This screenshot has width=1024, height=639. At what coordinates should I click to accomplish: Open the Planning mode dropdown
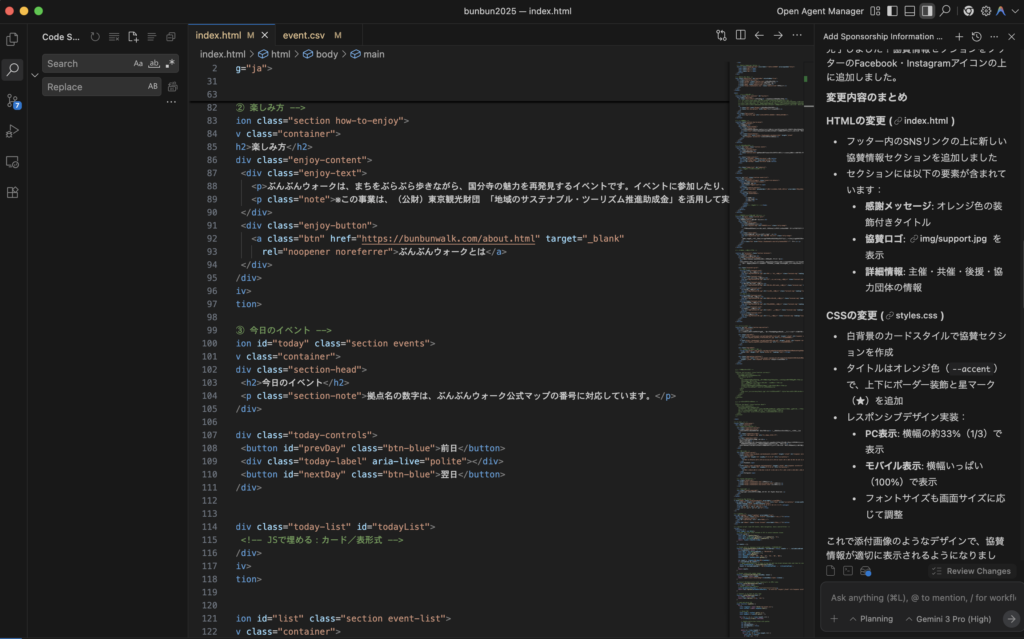click(x=868, y=619)
